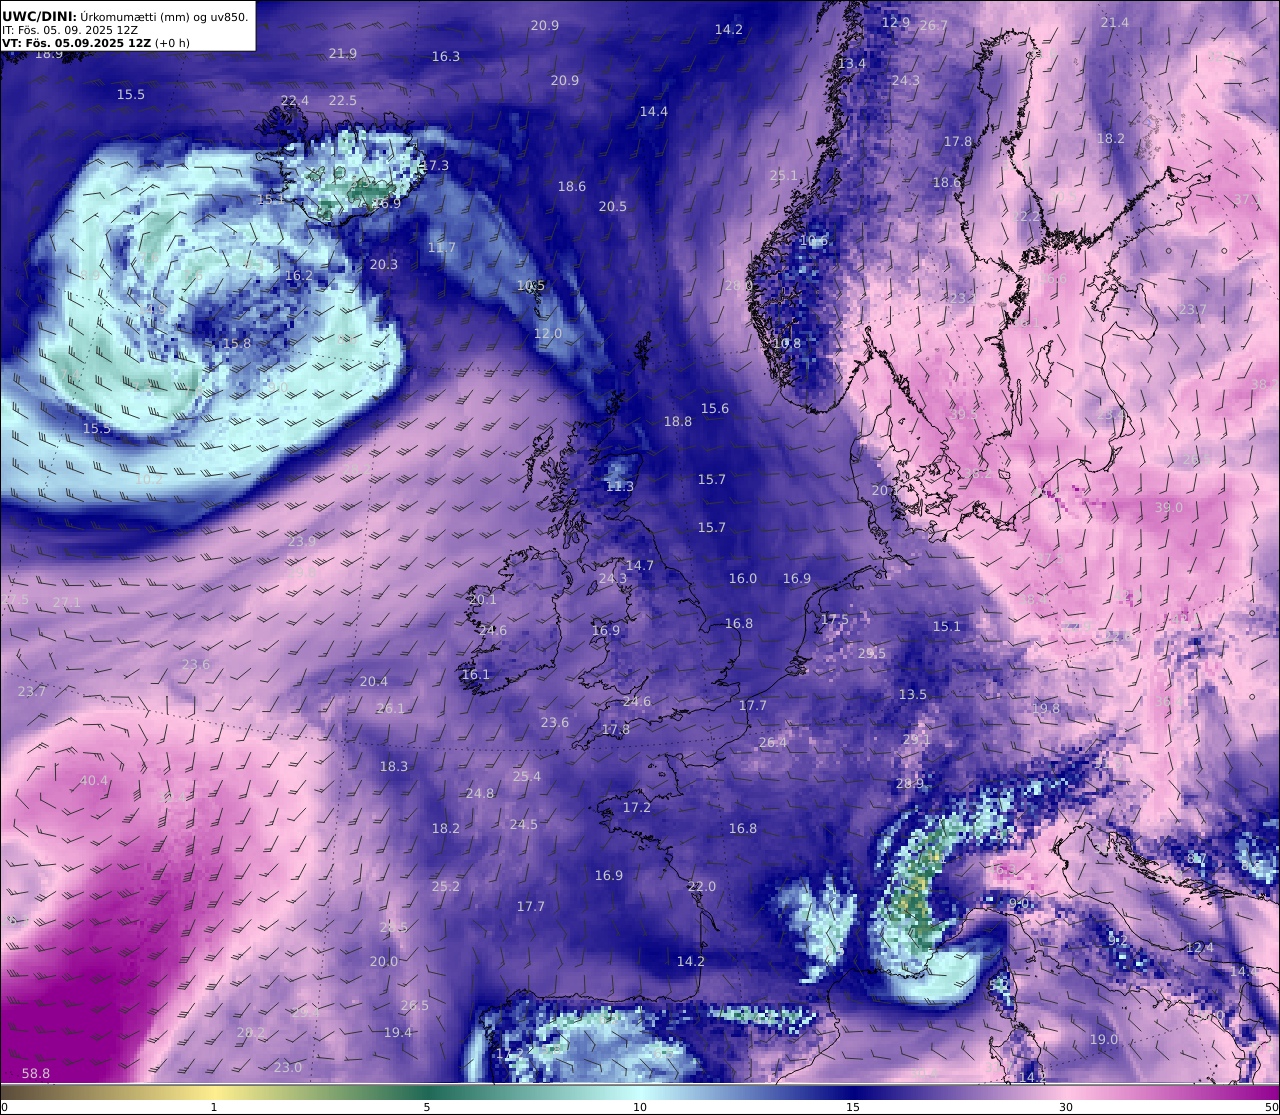This screenshot has width=1280, height=1115.
Task: Click the 12.0 value near the Faroes
Action: (x=548, y=333)
